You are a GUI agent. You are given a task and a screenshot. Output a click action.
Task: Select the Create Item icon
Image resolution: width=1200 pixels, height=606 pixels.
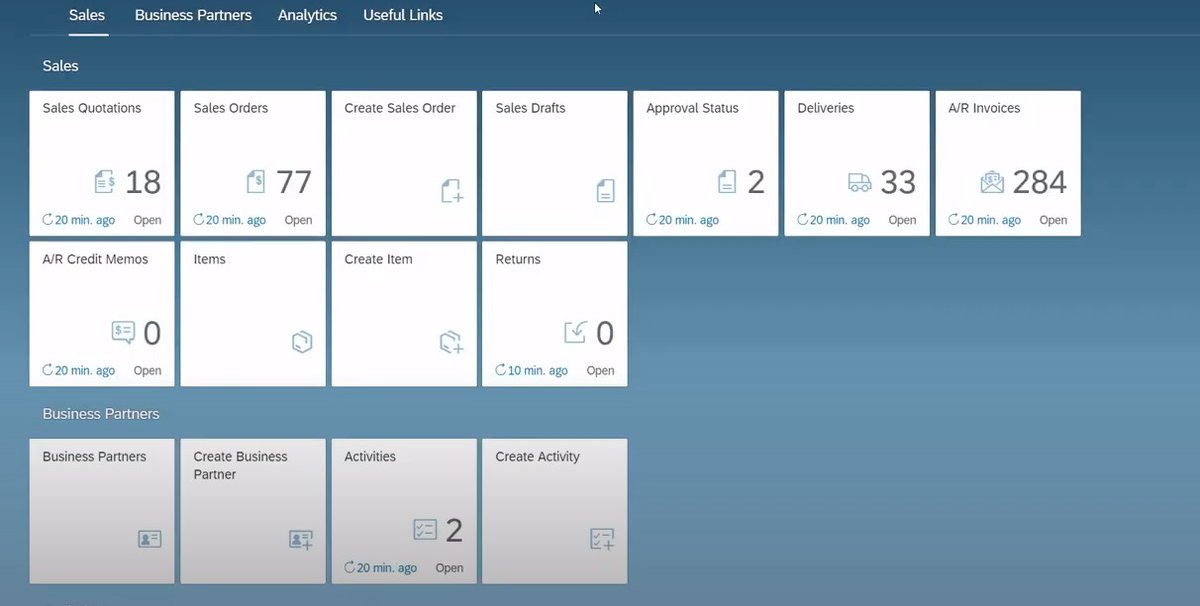452,341
